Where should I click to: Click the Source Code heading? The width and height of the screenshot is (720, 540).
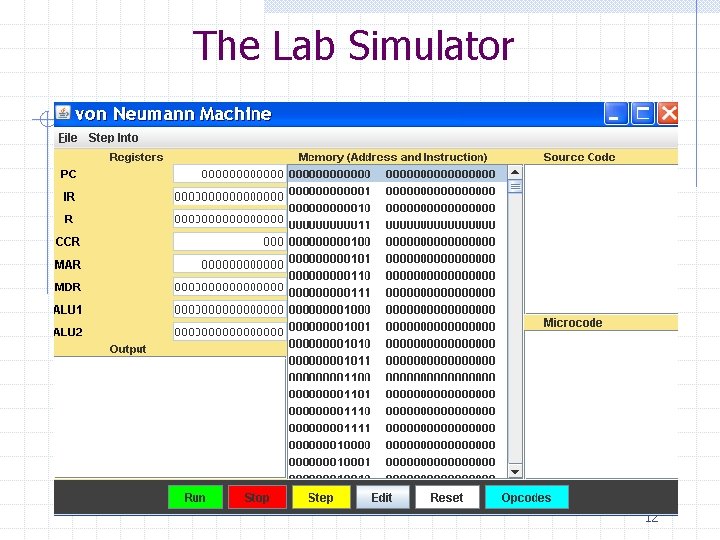579,157
